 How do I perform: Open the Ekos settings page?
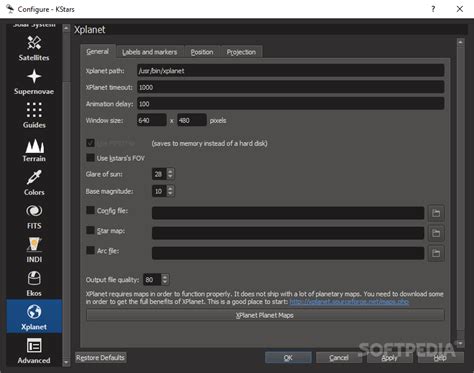34,284
